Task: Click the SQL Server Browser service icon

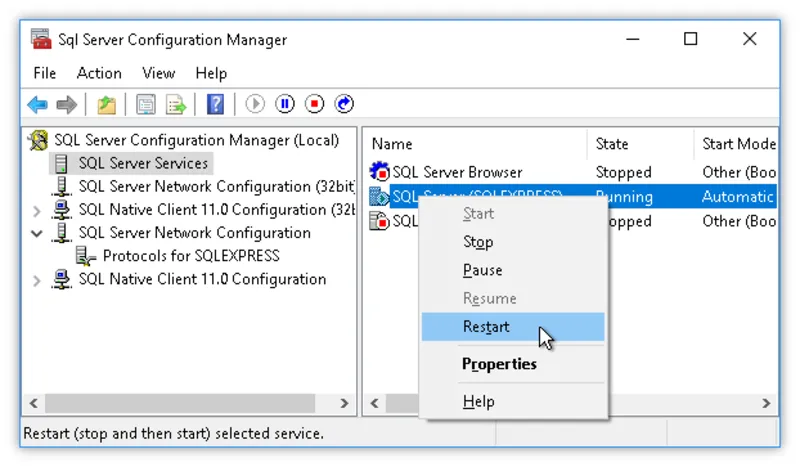Action: point(379,172)
